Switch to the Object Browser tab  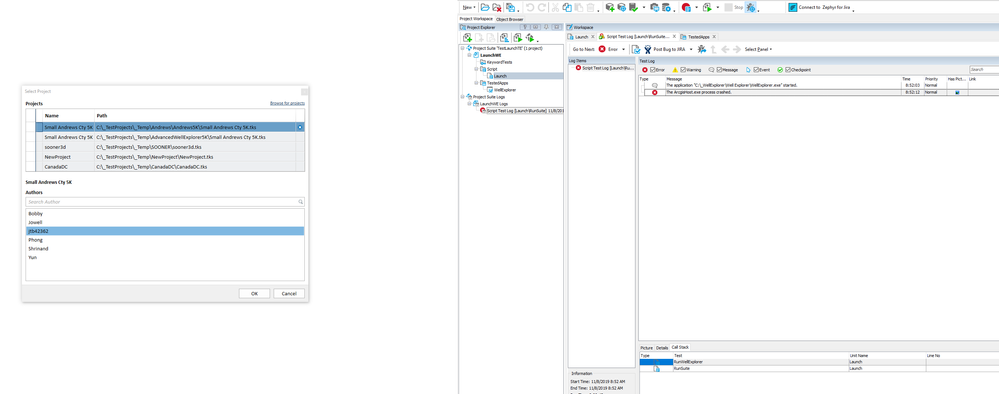(x=510, y=19)
